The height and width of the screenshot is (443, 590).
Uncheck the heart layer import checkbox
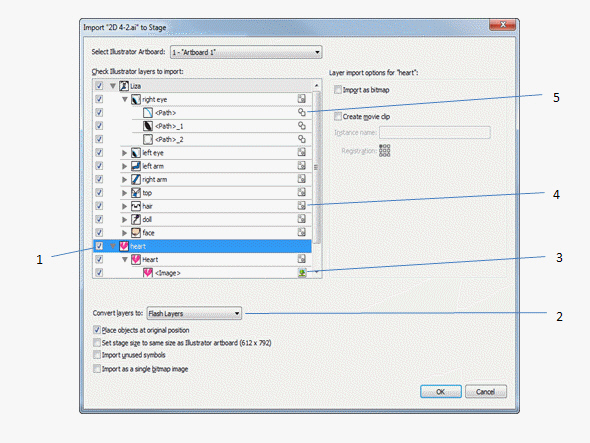pos(99,246)
